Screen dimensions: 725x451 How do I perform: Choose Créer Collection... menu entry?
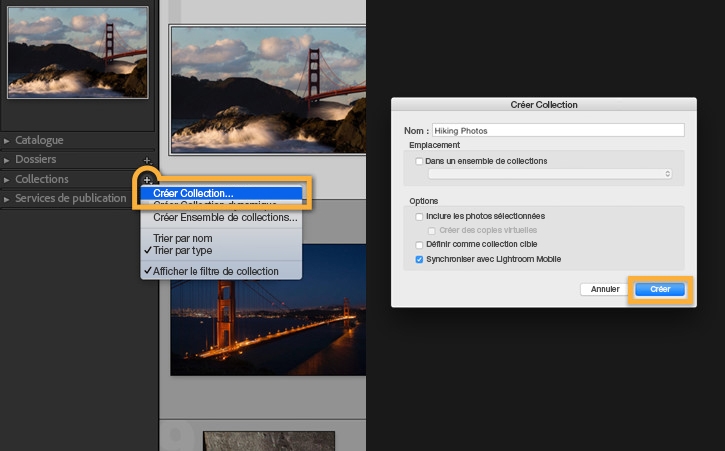click(221, 193)
